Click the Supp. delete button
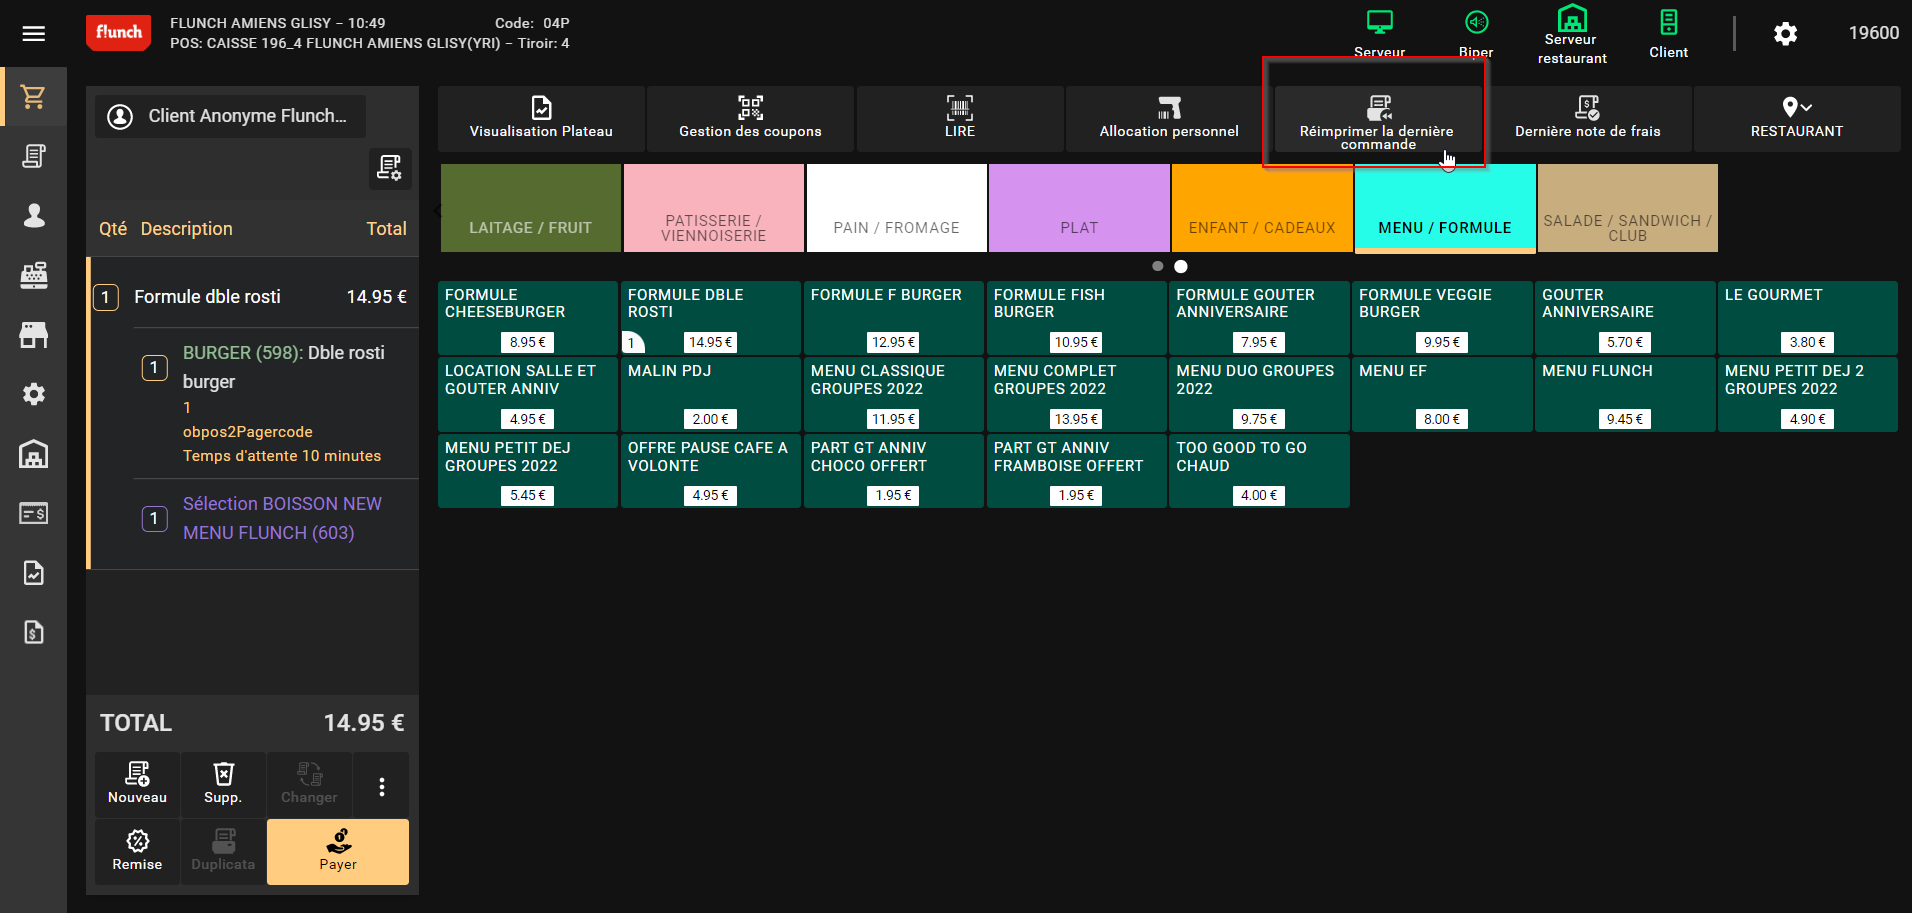This screenshot has width=1912, height=913. pyautogui.click(x=223, y=784)
